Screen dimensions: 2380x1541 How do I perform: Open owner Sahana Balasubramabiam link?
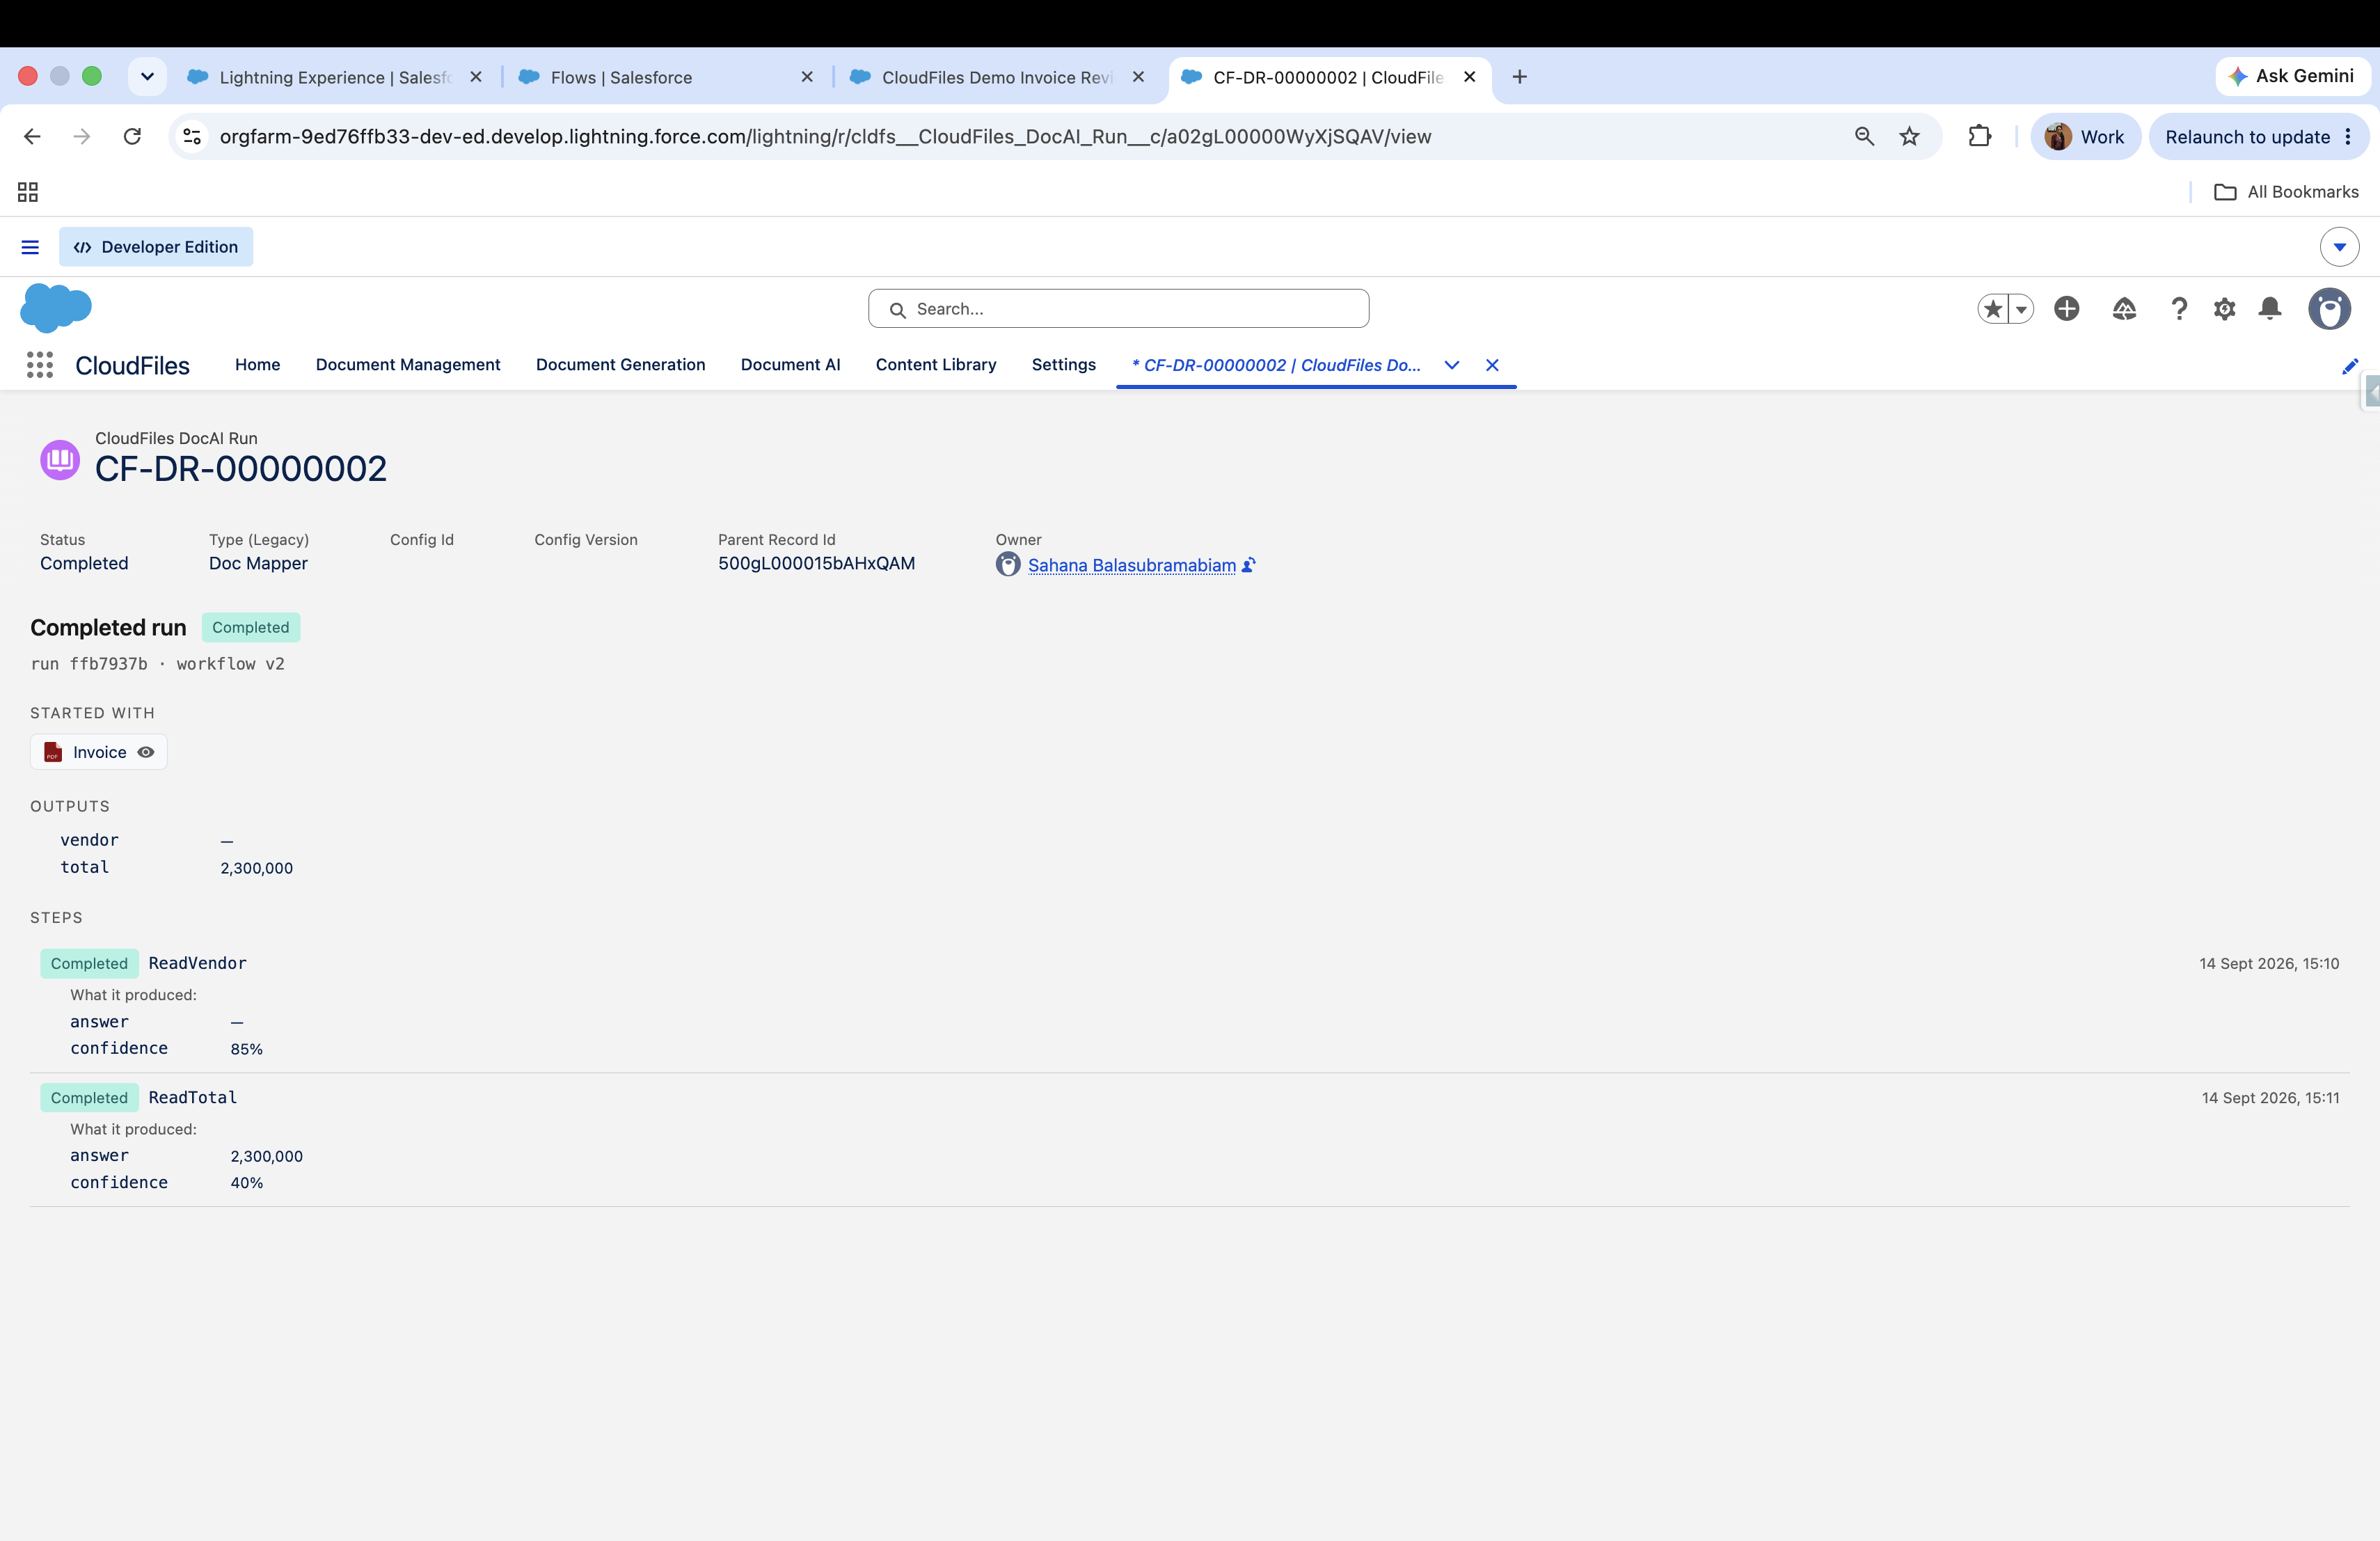point(1132,565)
